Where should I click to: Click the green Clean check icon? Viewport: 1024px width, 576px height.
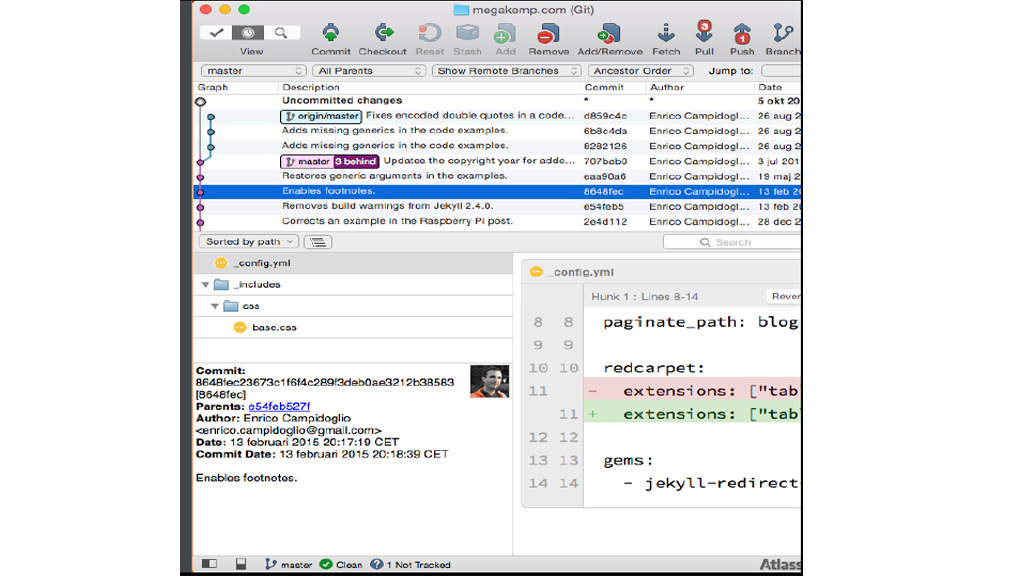tap(326, 564)
